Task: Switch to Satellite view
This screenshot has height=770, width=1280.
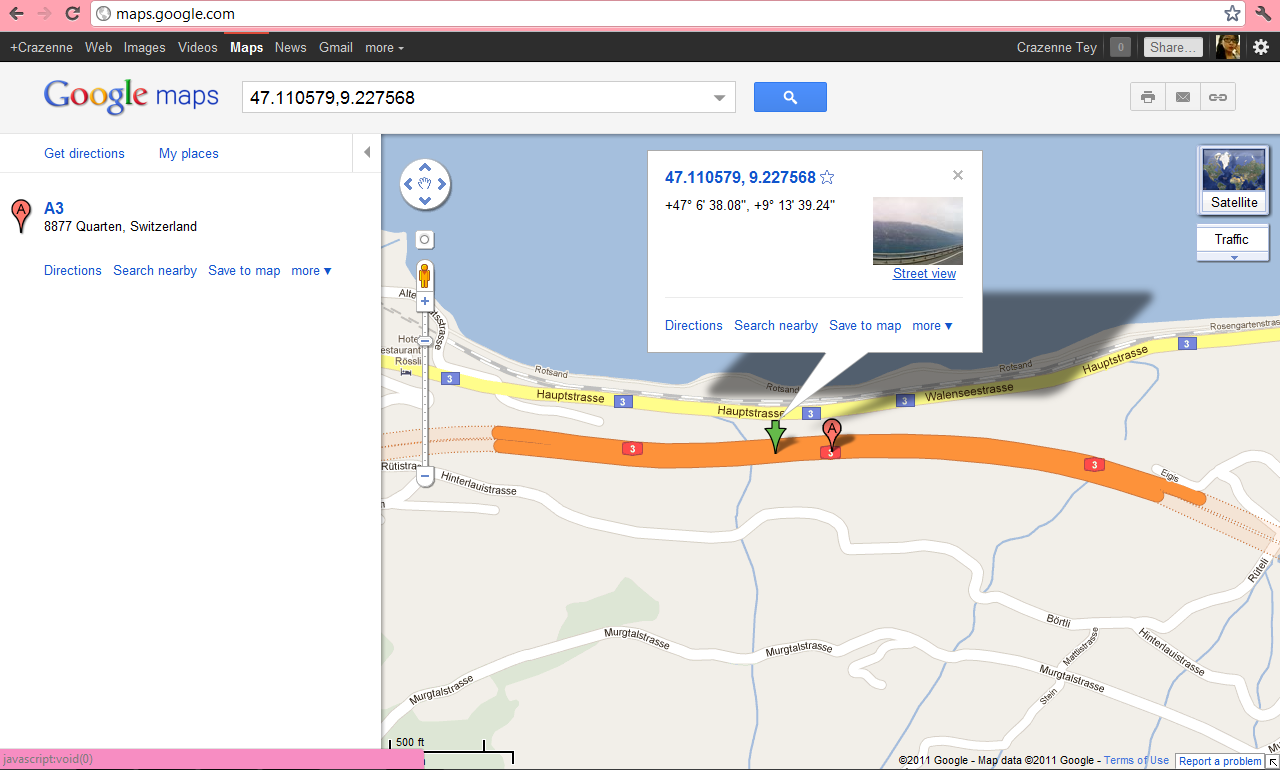Action: click(x=1234, y=180)
